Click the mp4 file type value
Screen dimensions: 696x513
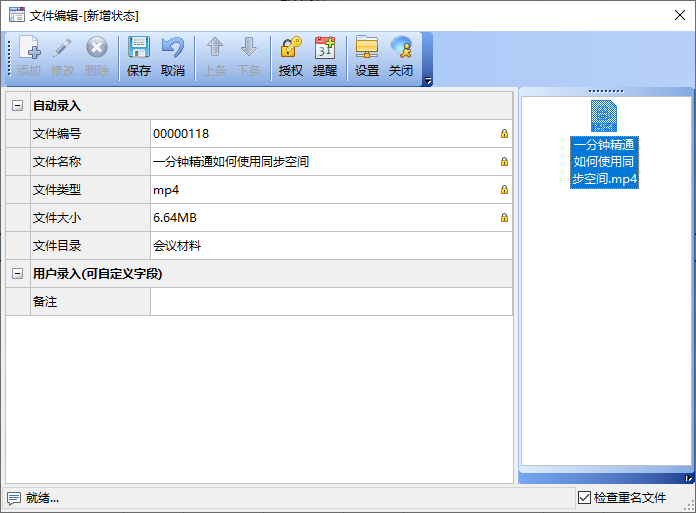coord(166,190)
